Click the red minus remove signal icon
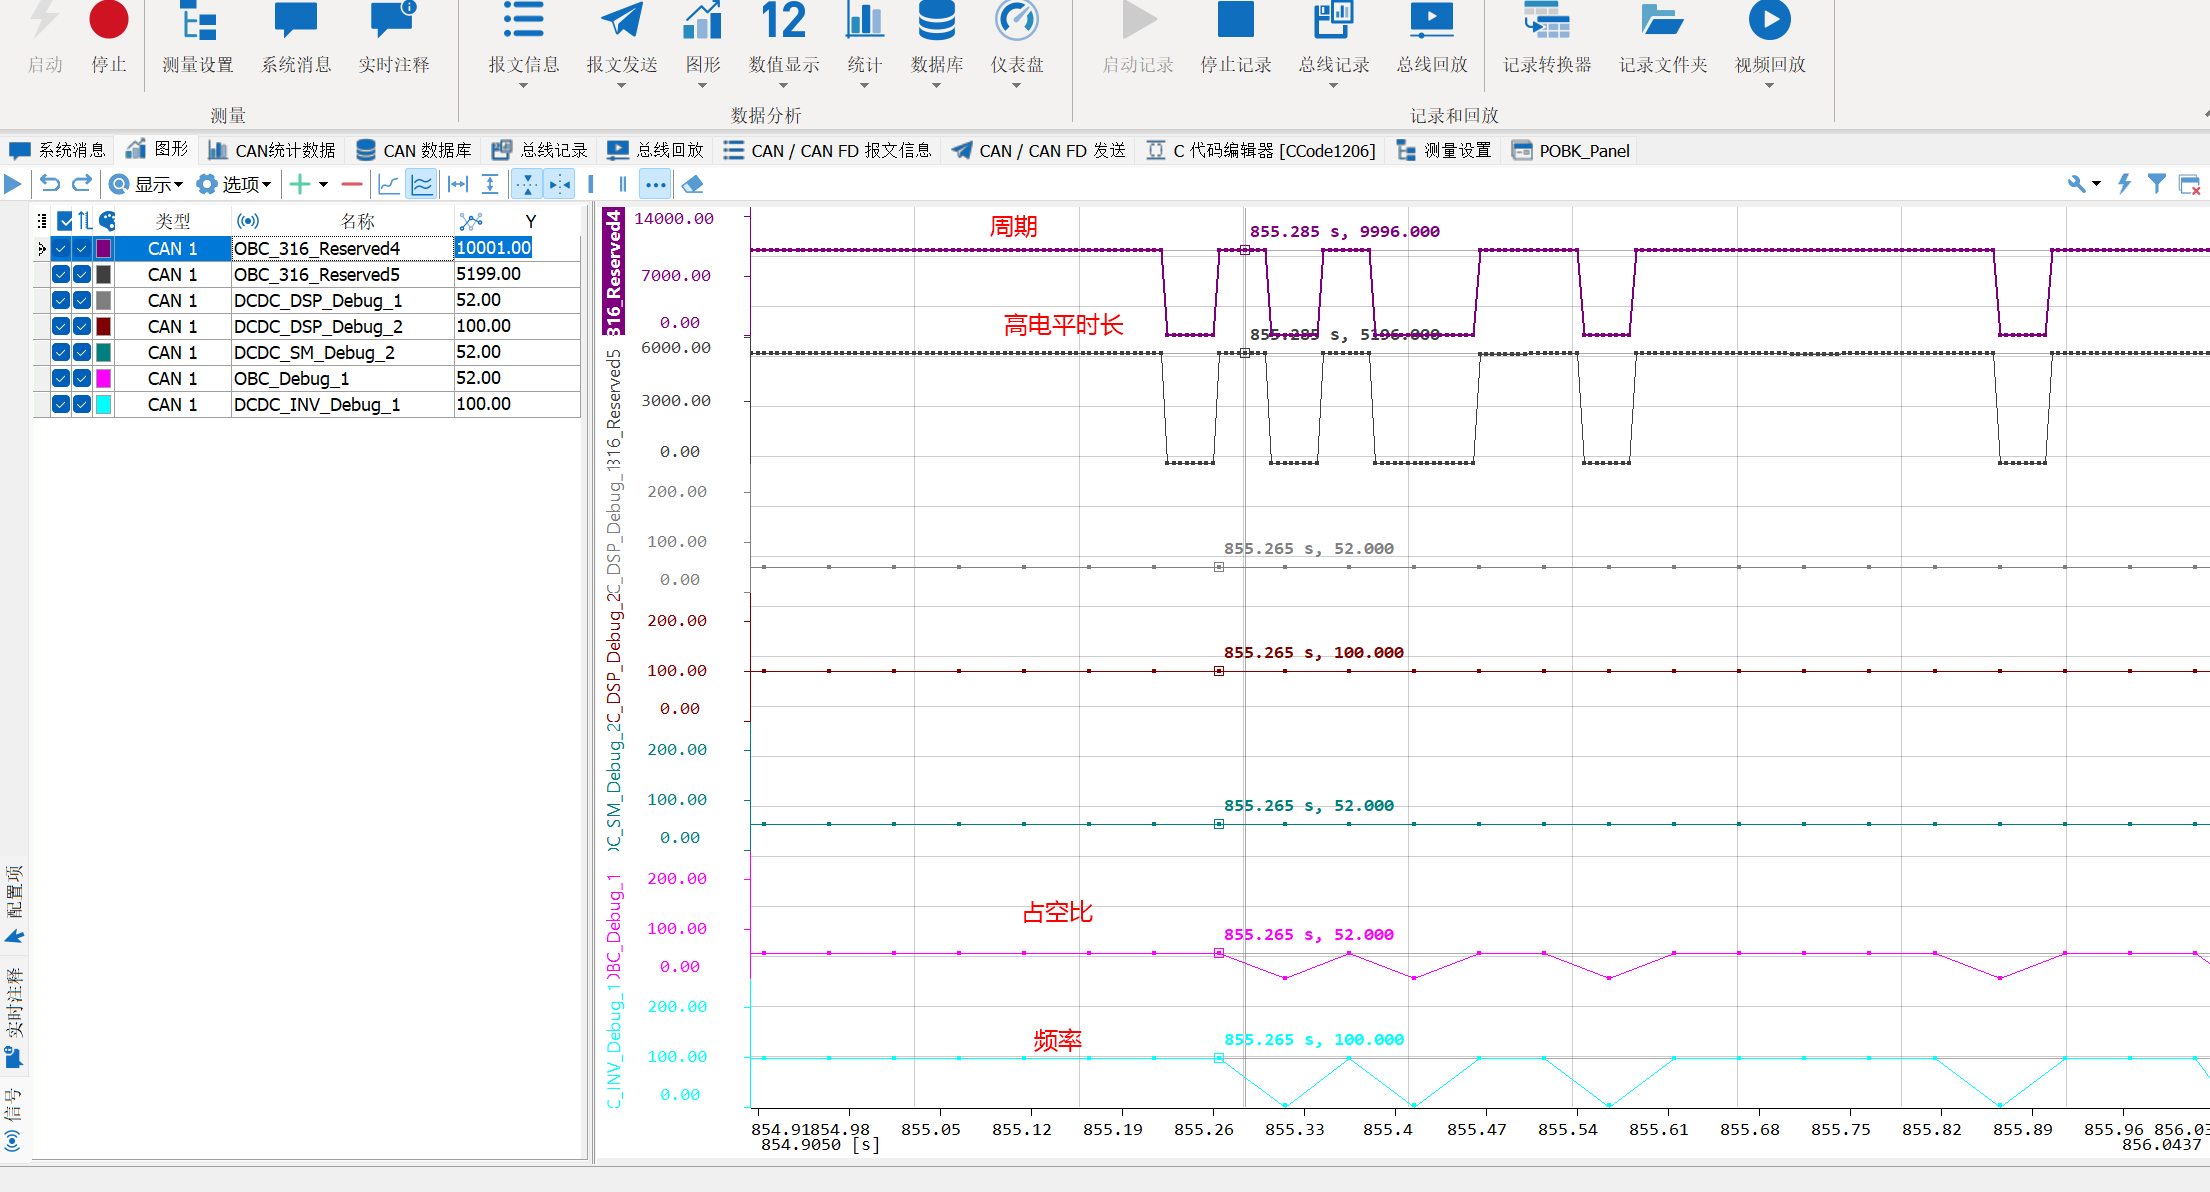The height and width of the screenshot is (1192, 2210). [351, 184]
